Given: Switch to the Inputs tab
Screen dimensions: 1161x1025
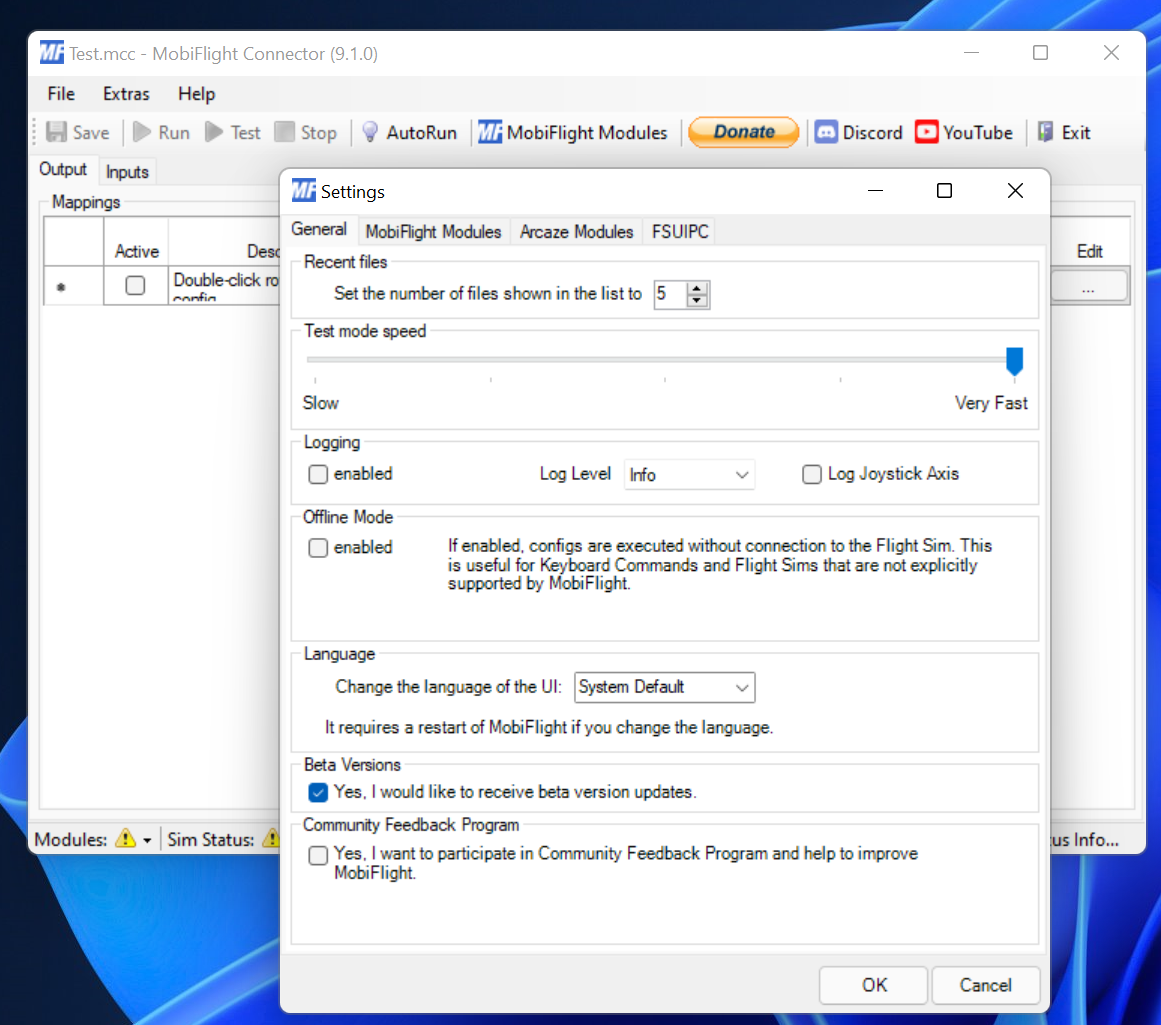Looking at the screenshot, I should 127,172.
